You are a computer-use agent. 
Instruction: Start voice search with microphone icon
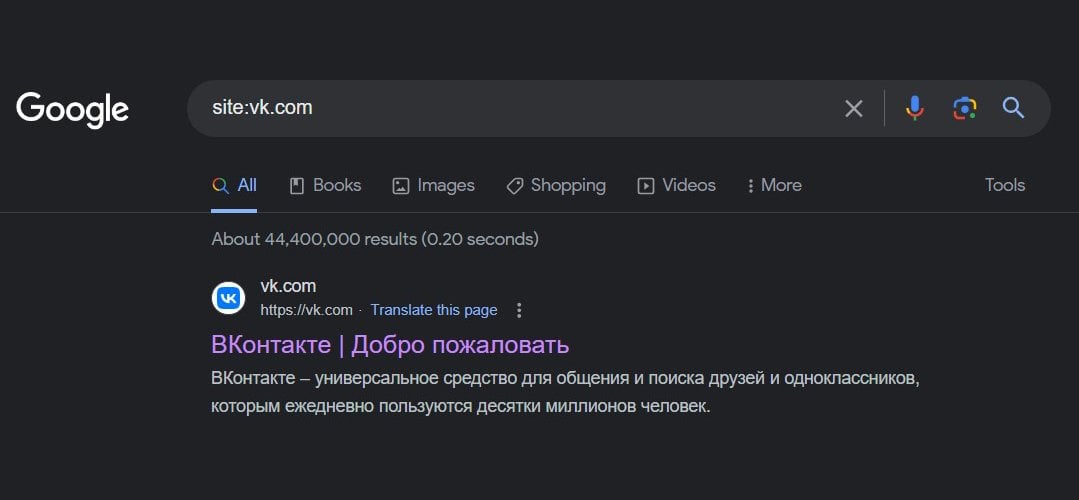pos(915,108)
